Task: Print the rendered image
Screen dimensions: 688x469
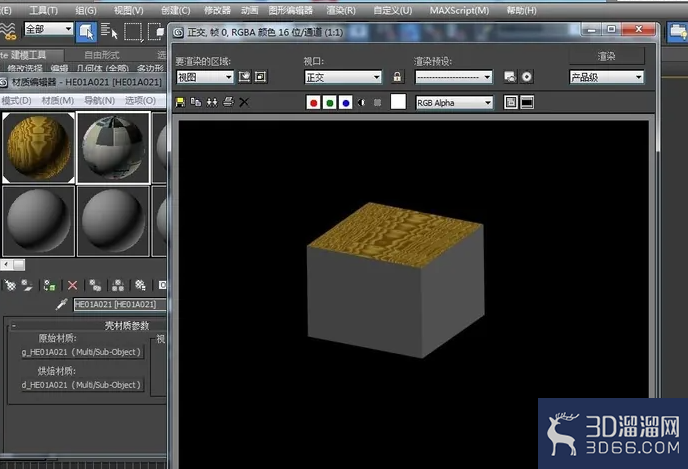Action: coord(228,103)
